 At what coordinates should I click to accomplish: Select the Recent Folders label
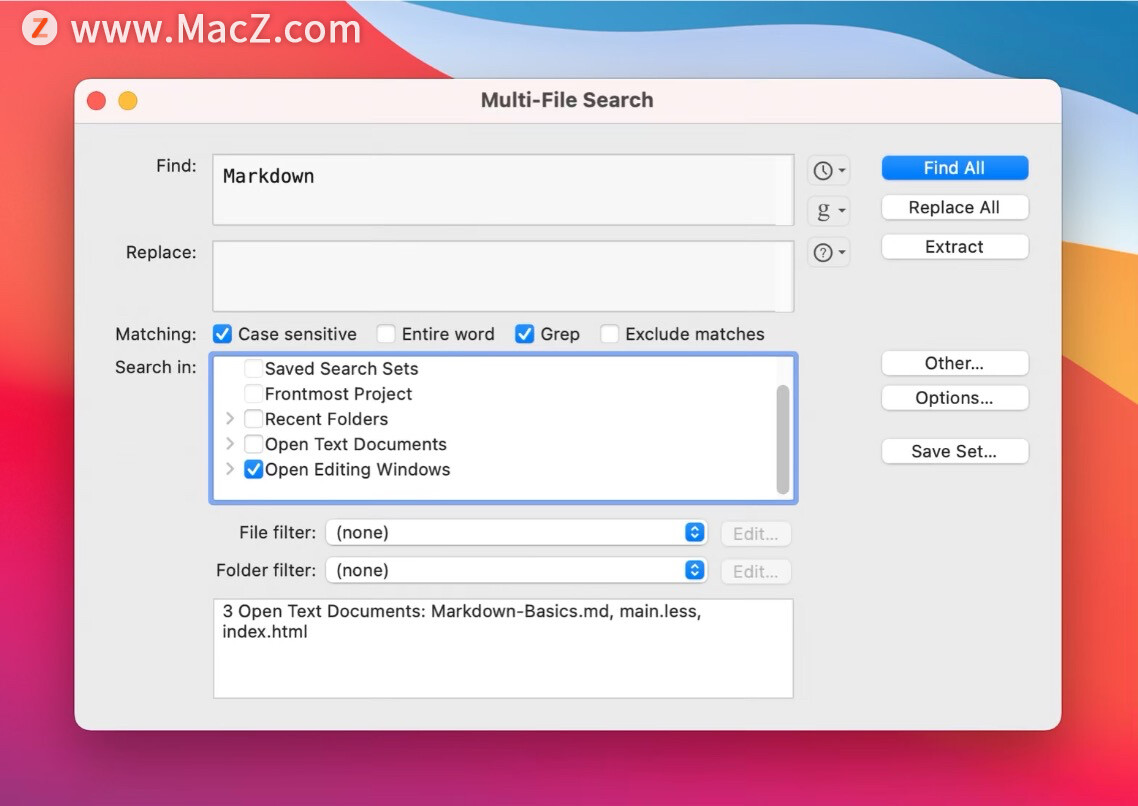tap(326, 419)
